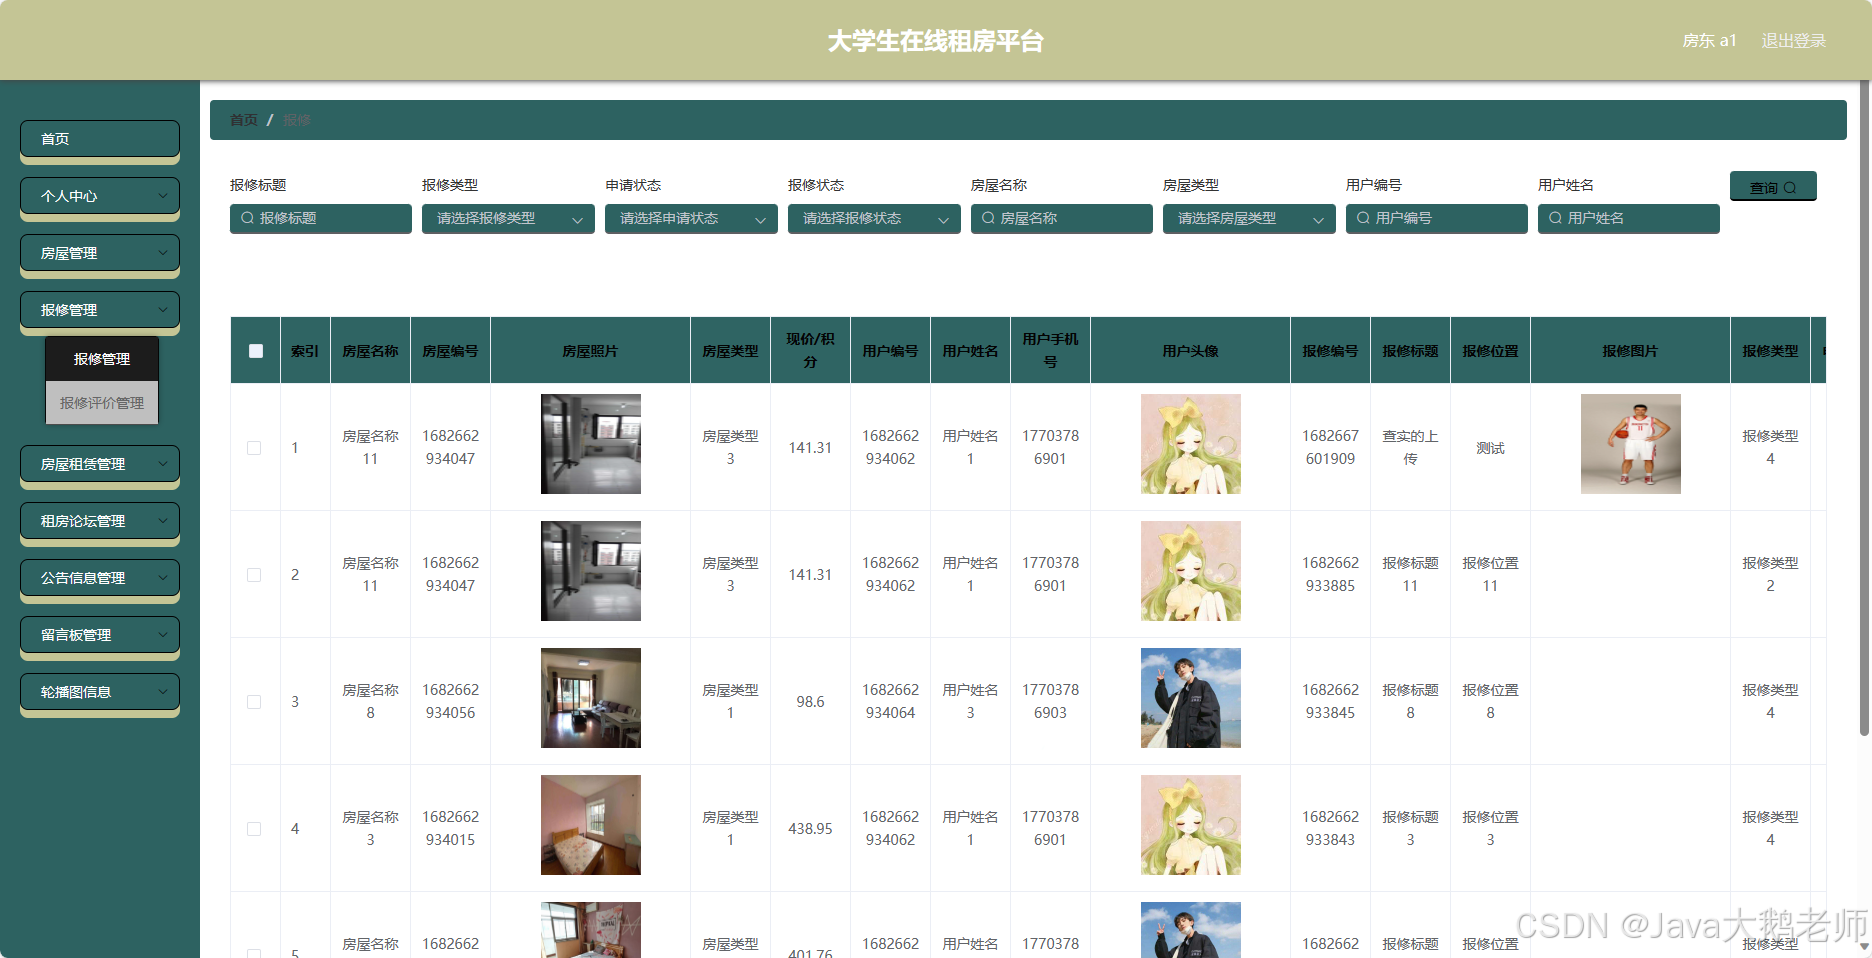The width and height of the screenshot is (1872, 958).
Task: Open the 请选择报修类型 dropdown
Action: click(x=508, y=219)
